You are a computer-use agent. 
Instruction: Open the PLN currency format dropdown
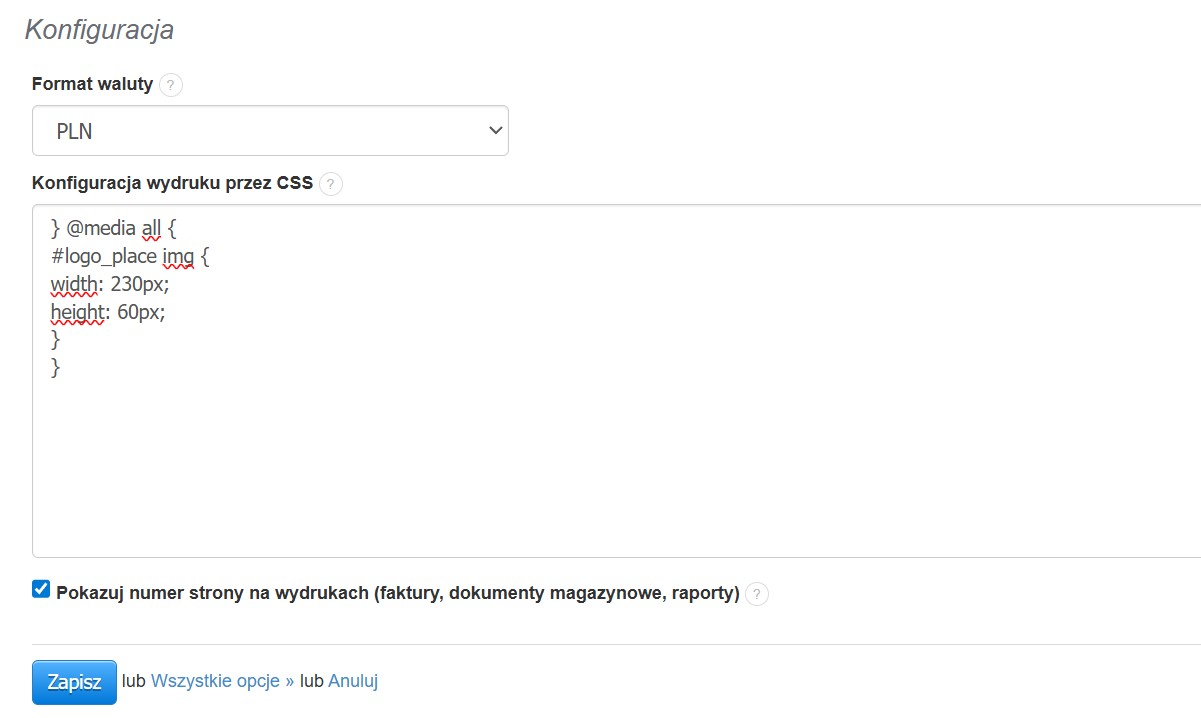click(x=270, y=130)
